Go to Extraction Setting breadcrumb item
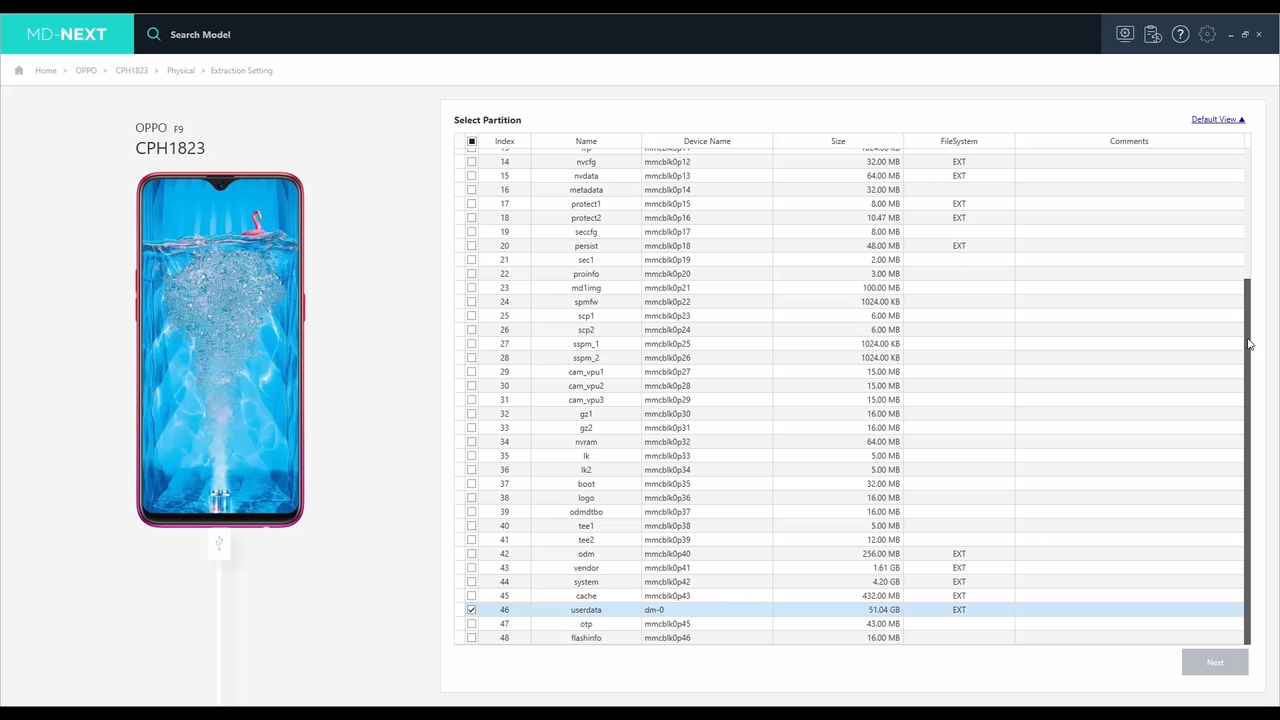Screen dimensions: 1280x720 241,70
